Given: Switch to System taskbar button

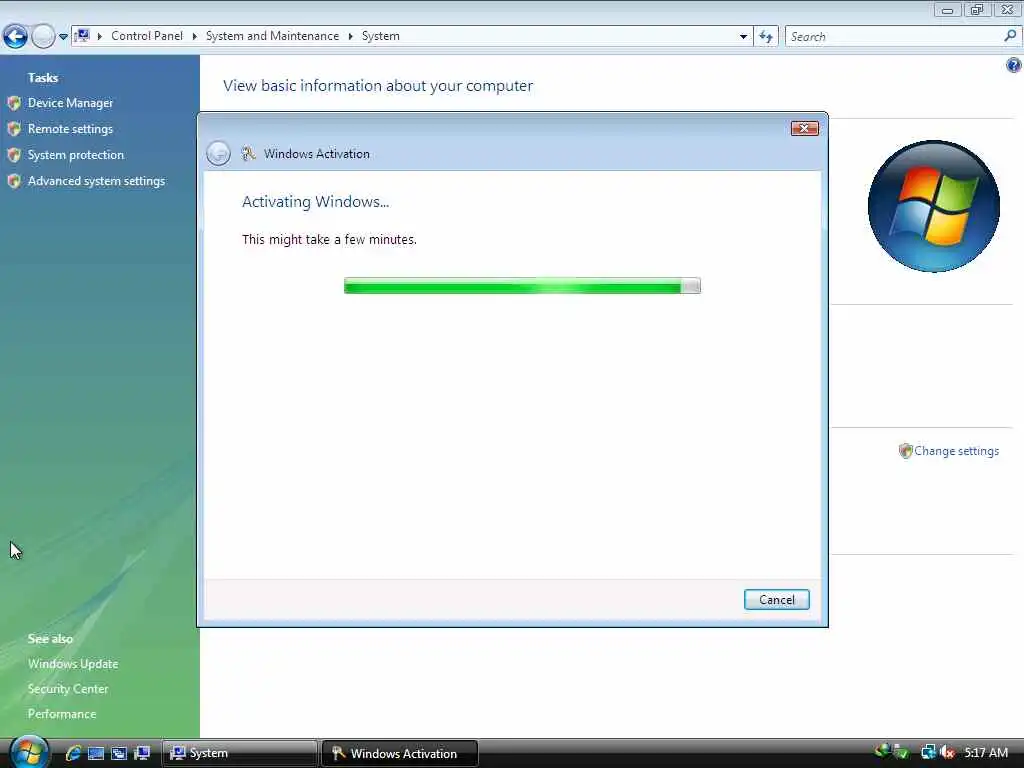Looking at the screenshot, I should 239,753.
